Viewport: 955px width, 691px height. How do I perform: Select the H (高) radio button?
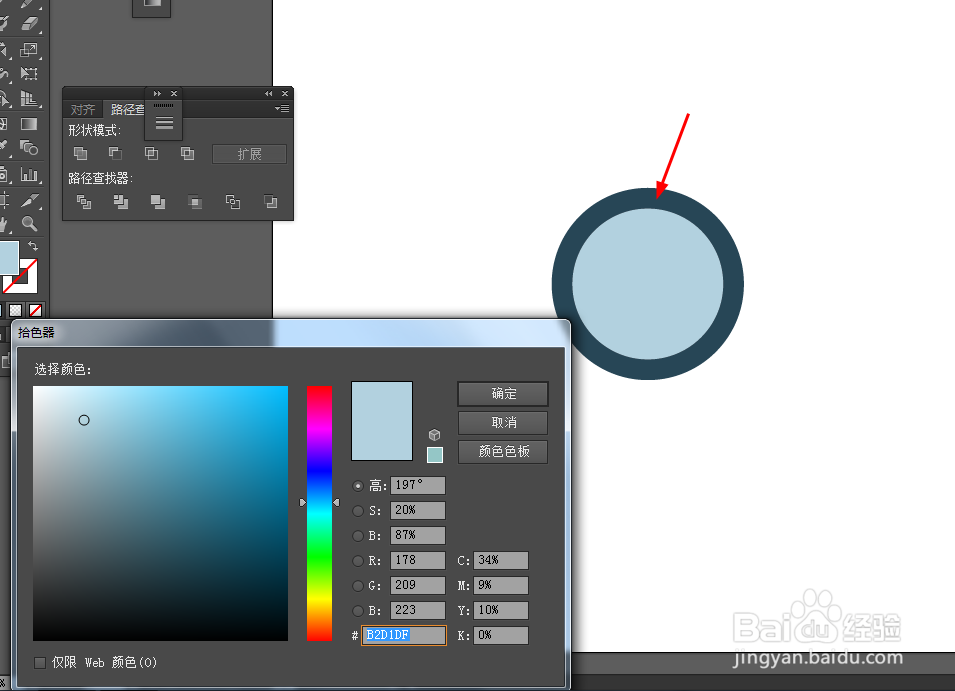coord(358,486)
